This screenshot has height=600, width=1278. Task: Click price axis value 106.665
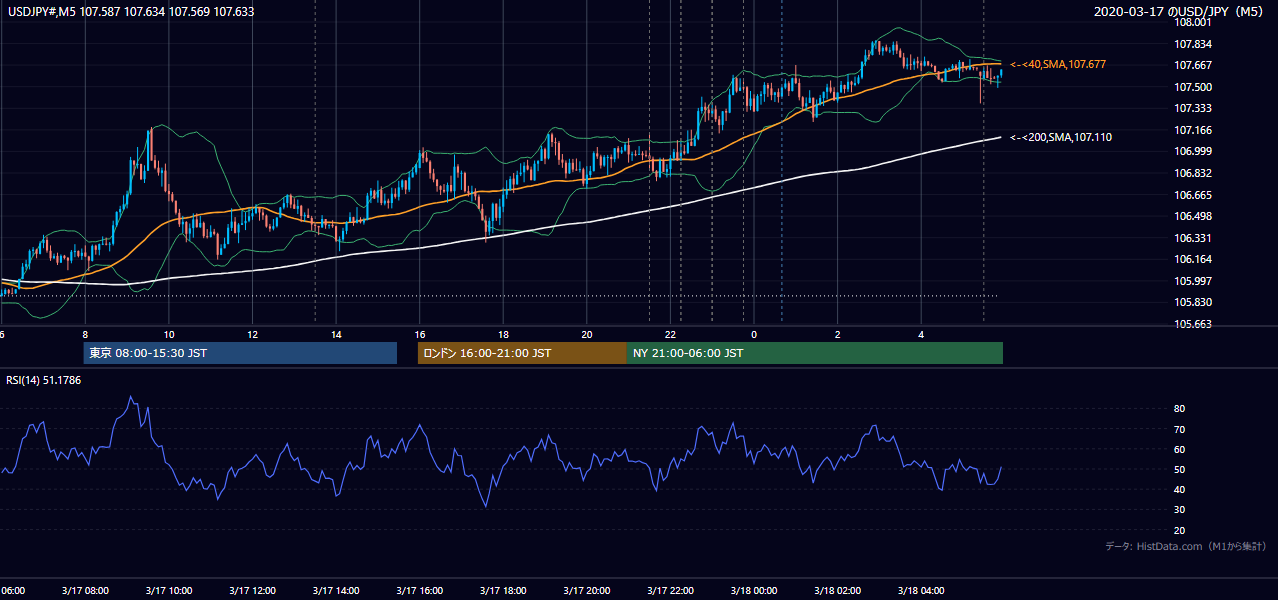tap(1193, 195)
